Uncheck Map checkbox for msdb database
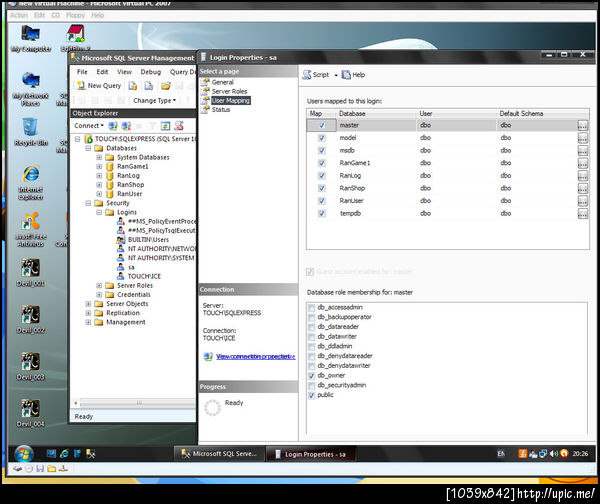This screenshot has height=504, width=600. (x=322, y=150)
